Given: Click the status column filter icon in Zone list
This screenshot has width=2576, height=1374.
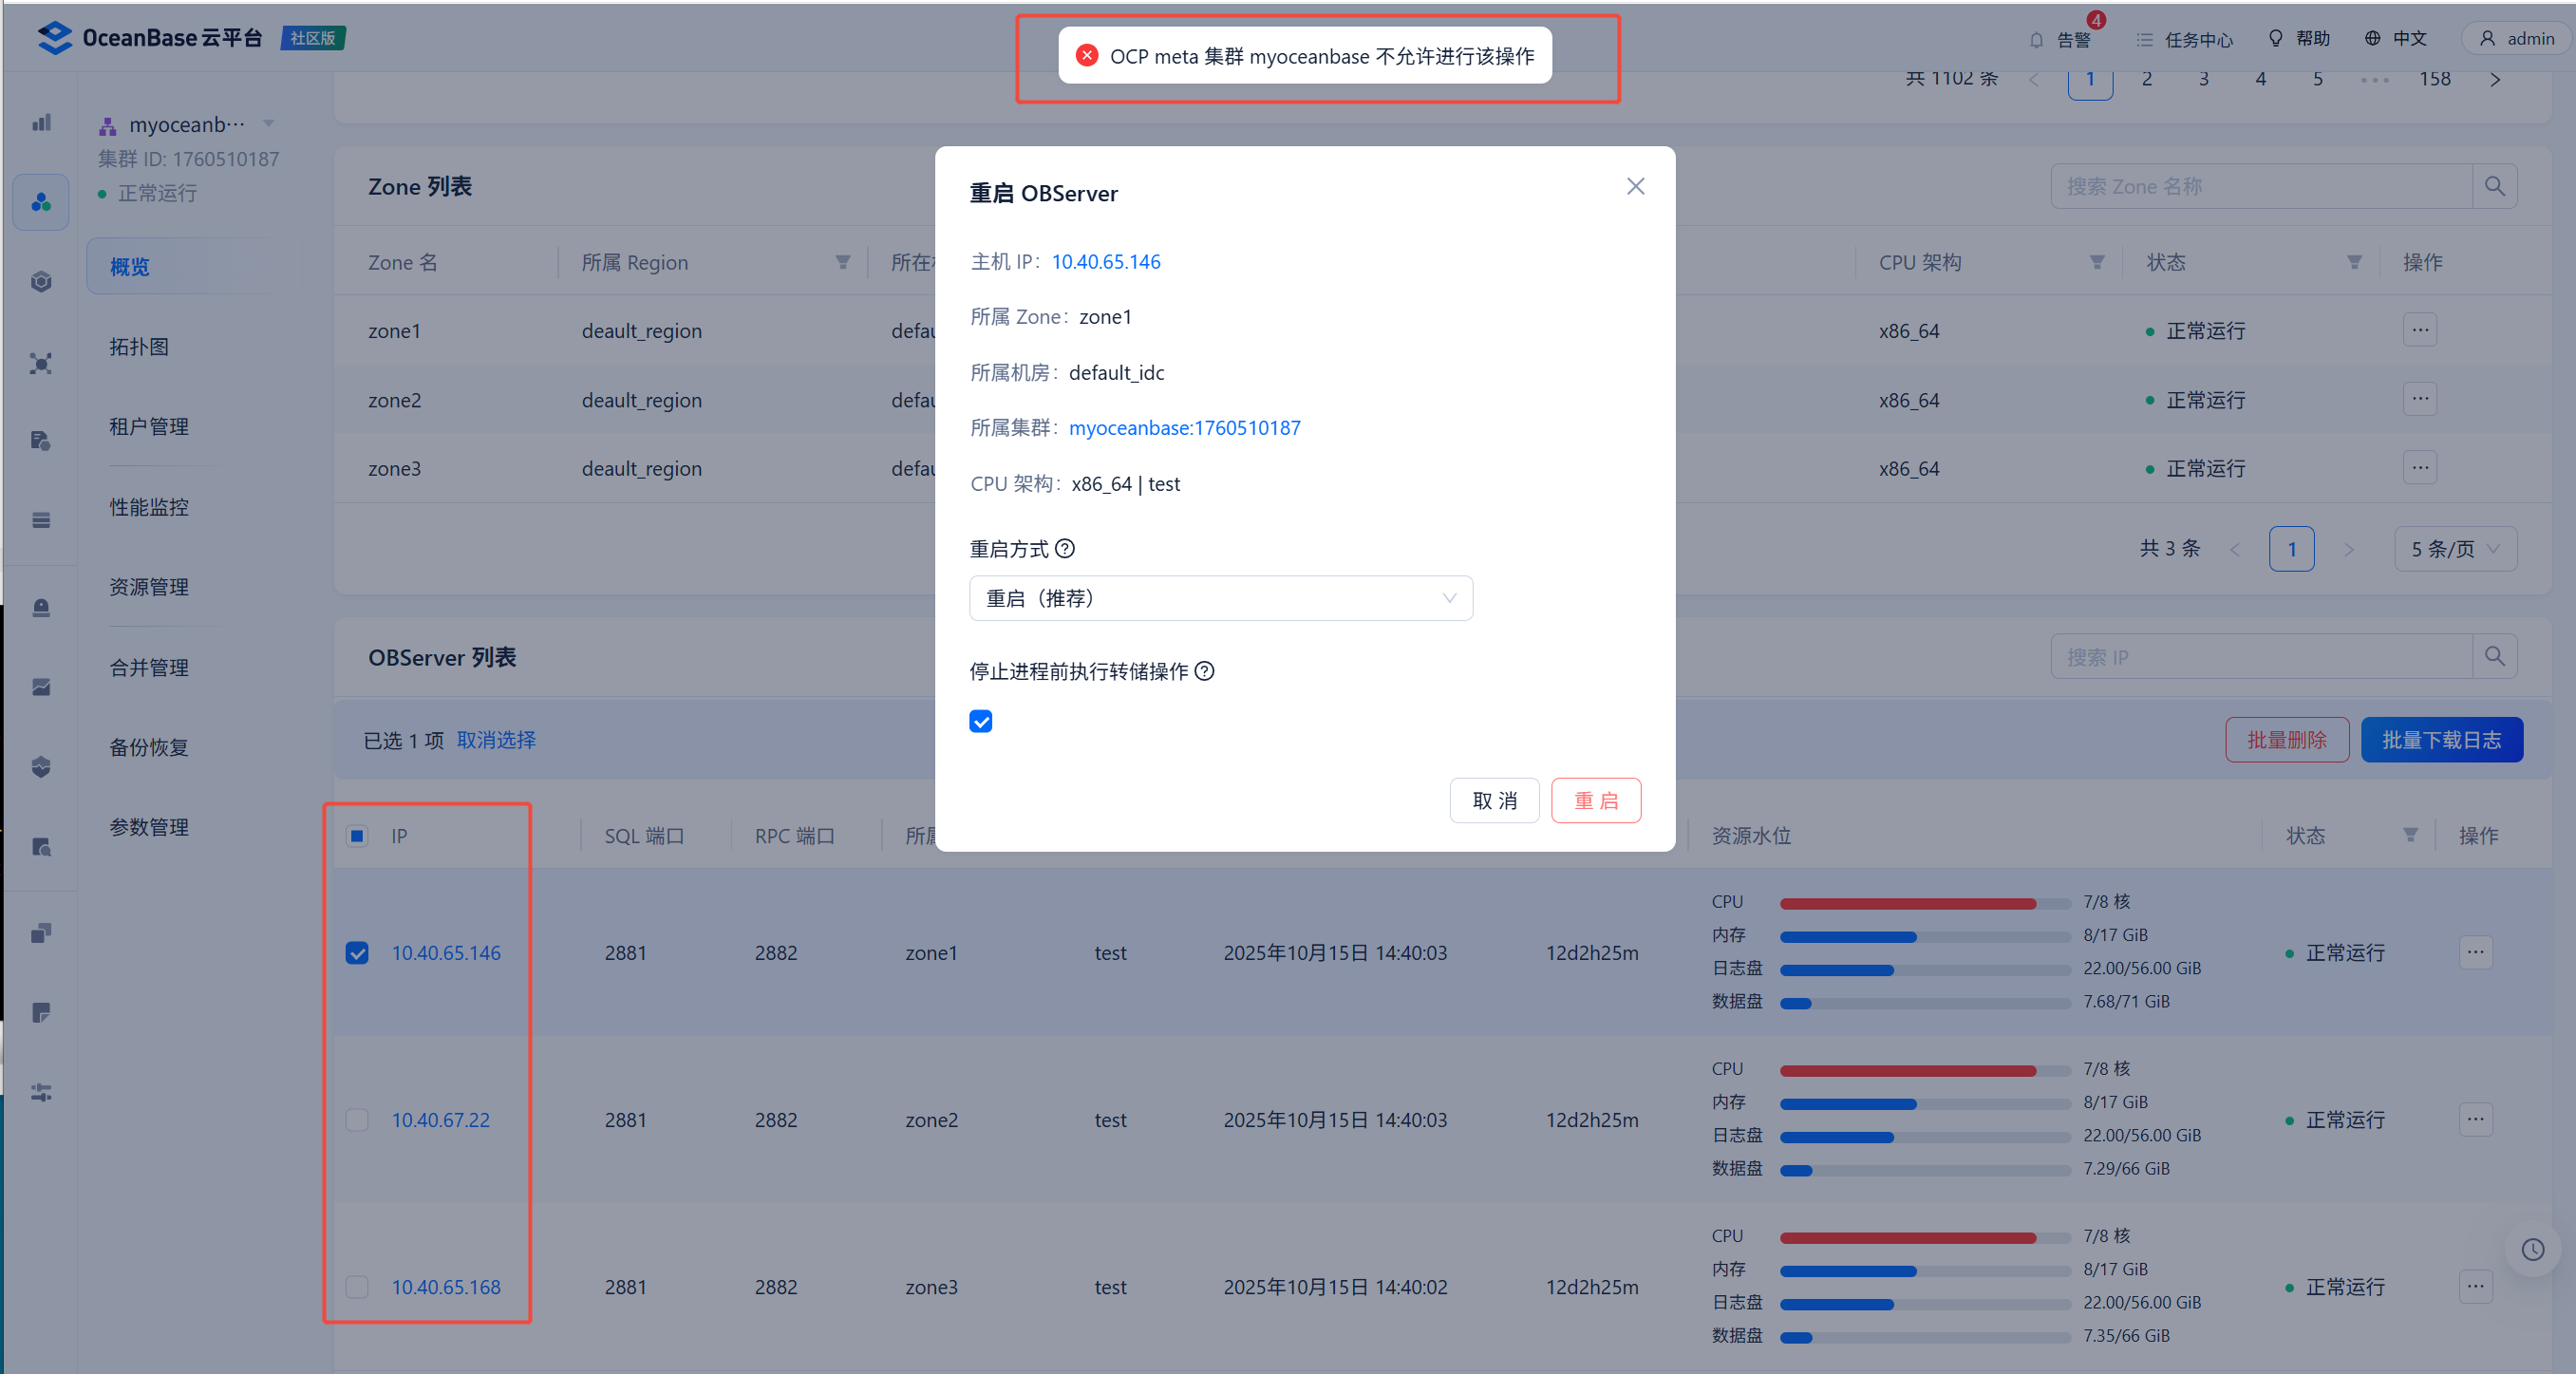Looking at the screenshot, I should click(x=2354, y=263).
